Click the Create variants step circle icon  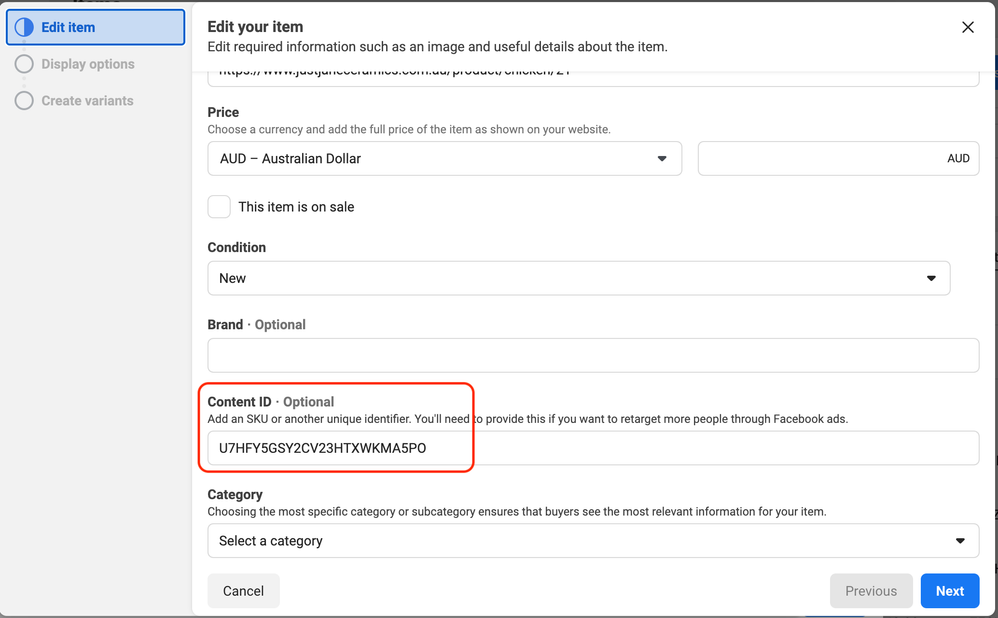pyautogui.click(x=24, y=101)
